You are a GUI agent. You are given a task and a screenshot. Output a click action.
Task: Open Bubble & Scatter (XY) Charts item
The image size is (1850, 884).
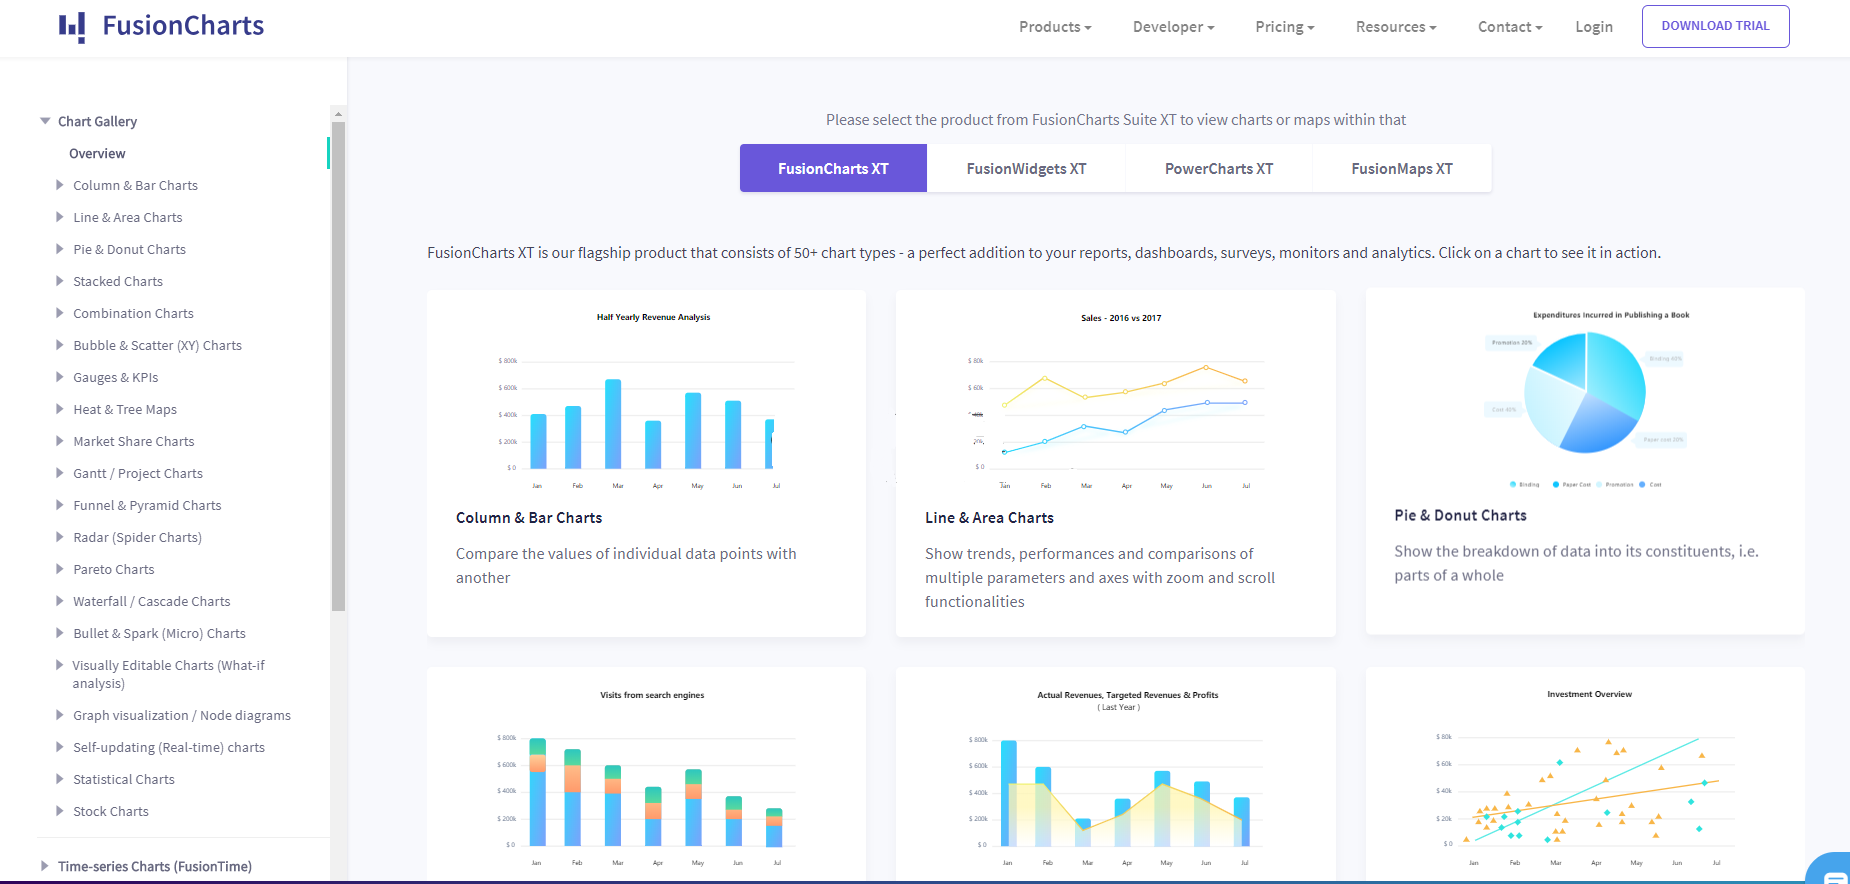click(x=157, y=345)
